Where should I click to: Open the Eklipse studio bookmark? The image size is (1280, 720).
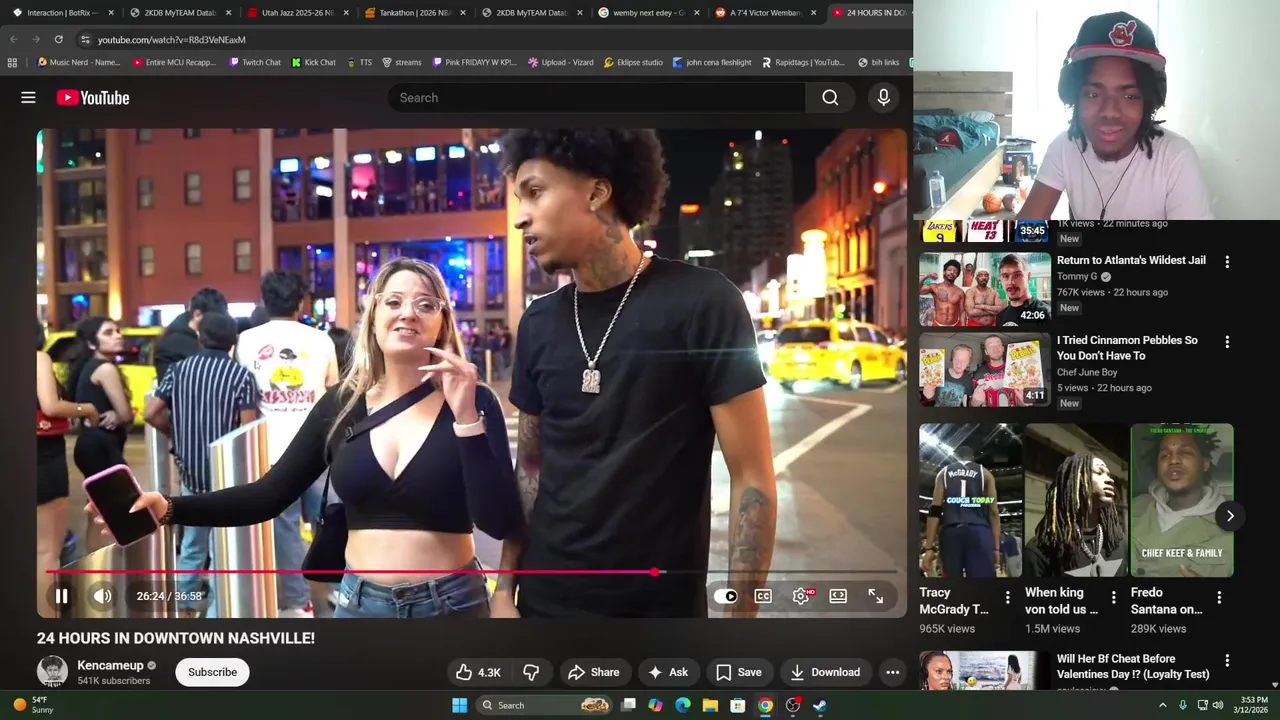(x=632, y=62)
